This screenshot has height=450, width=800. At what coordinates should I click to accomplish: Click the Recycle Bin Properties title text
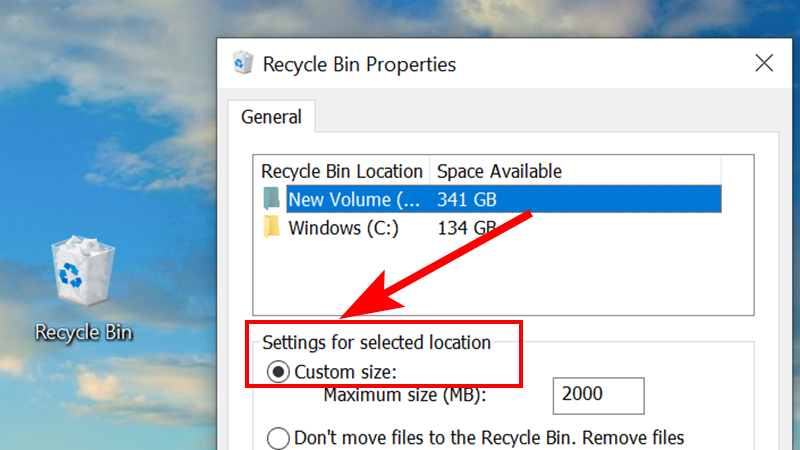359,64
